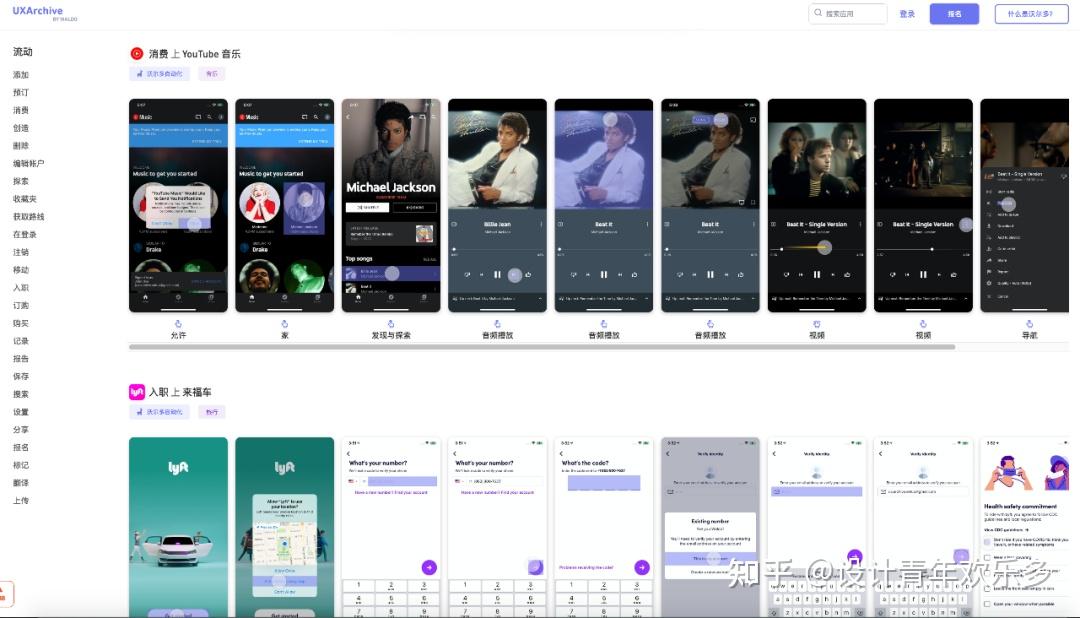Choose 标记 from the sidebar list
The image size is (1080, 618).
click(21, 465)
